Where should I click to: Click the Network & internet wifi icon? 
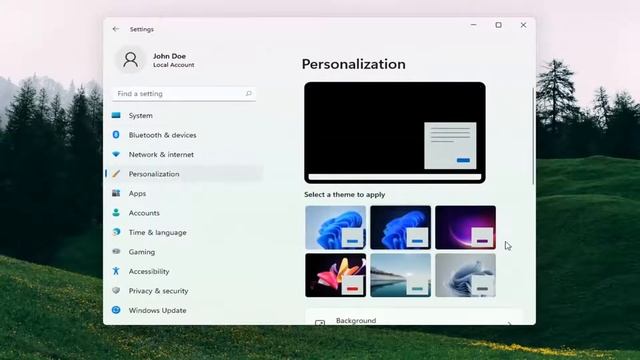pyautogui.click(x=116, y=154)
